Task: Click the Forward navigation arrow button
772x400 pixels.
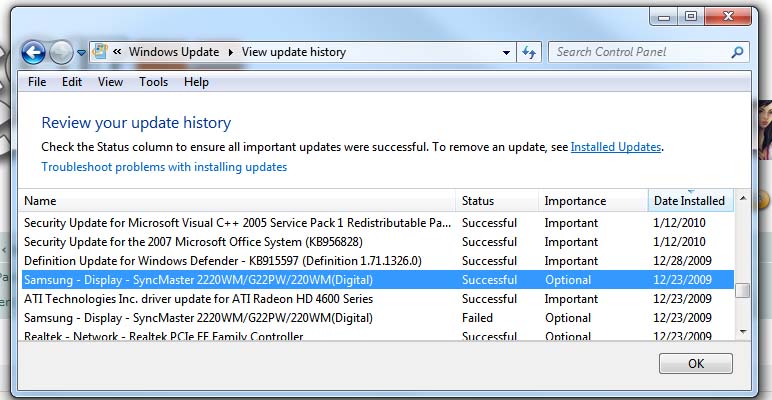Action: click(x=61, y=52)
